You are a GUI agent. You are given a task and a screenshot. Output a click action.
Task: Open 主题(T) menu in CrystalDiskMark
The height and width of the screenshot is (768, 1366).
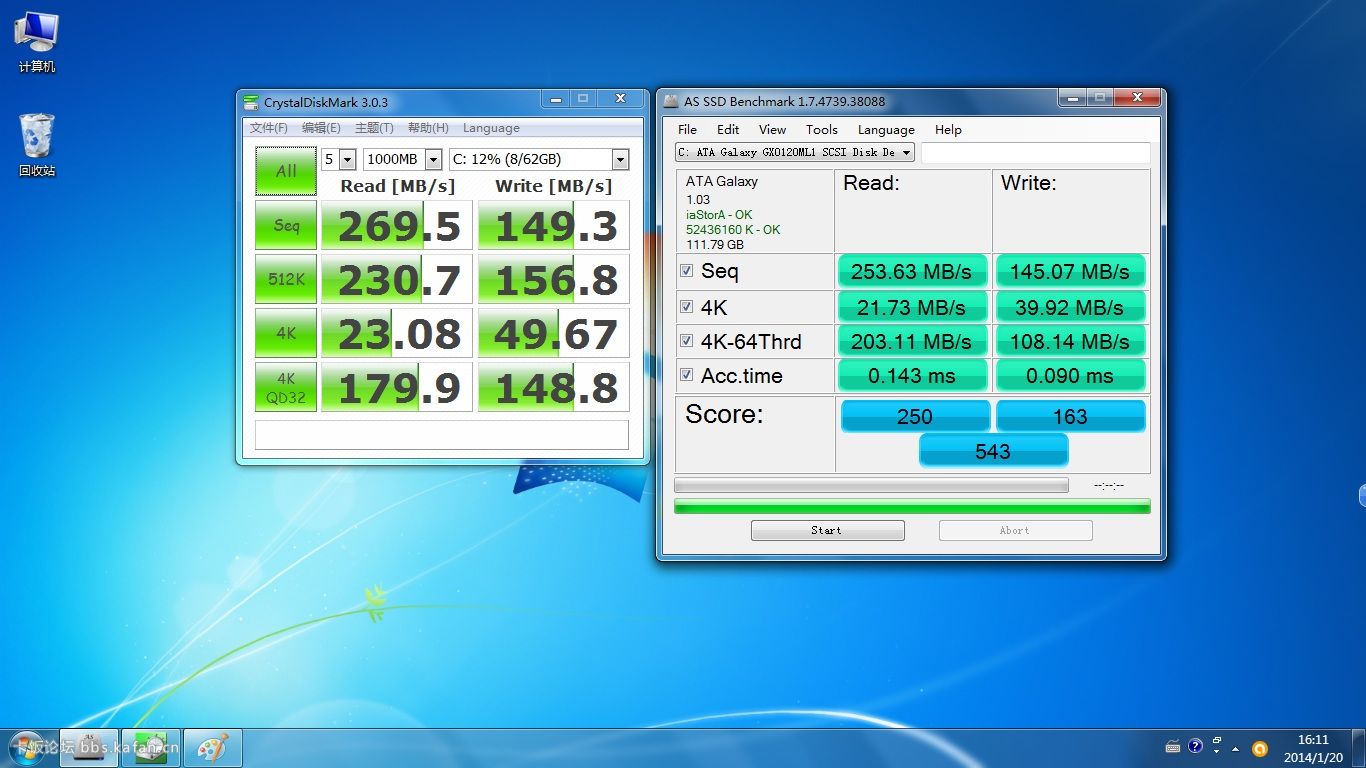[x=374, y=128]
